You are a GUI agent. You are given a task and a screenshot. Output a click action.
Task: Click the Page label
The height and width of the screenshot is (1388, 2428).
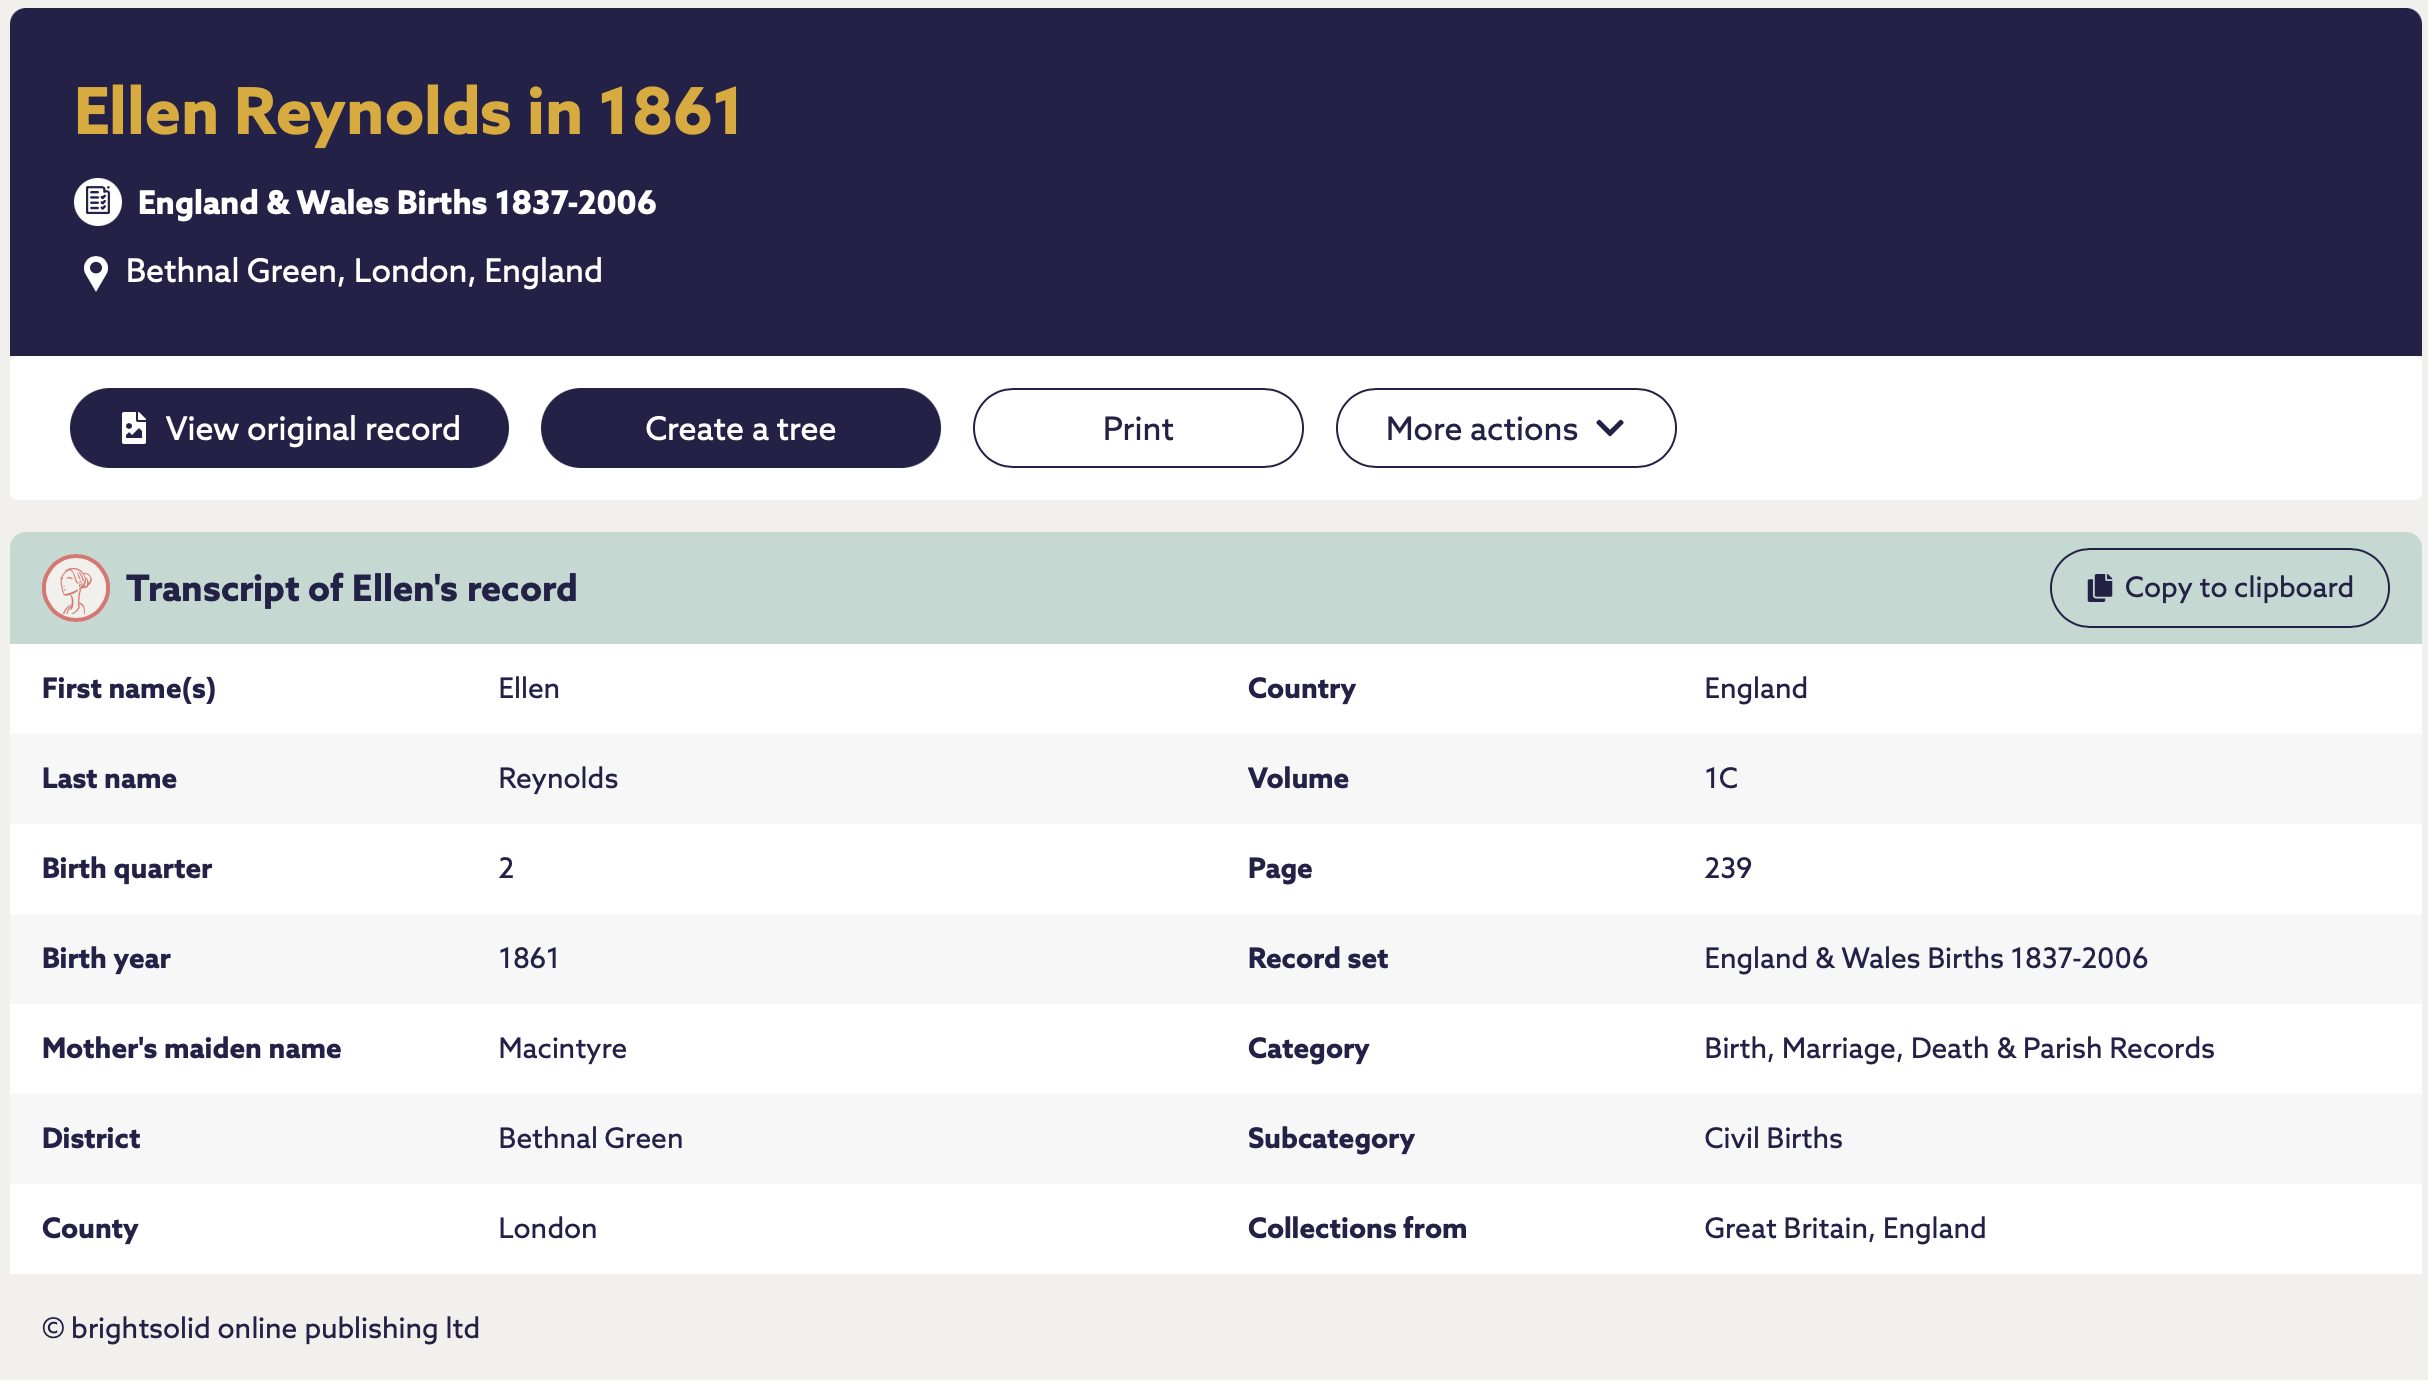[x=1279, y=869]
